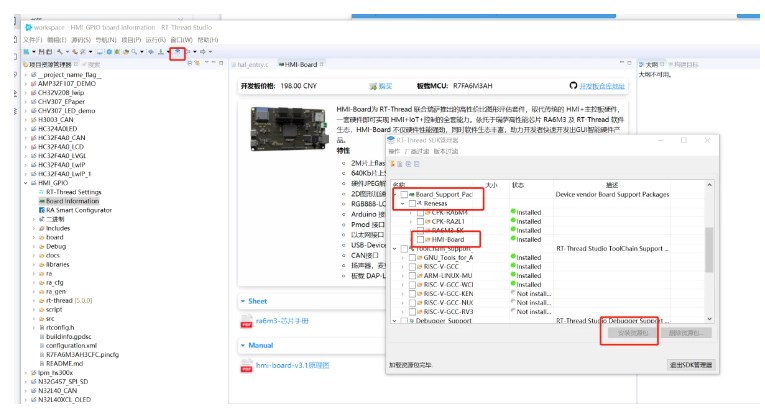Click the download program toolbar icon

[161, 52]
